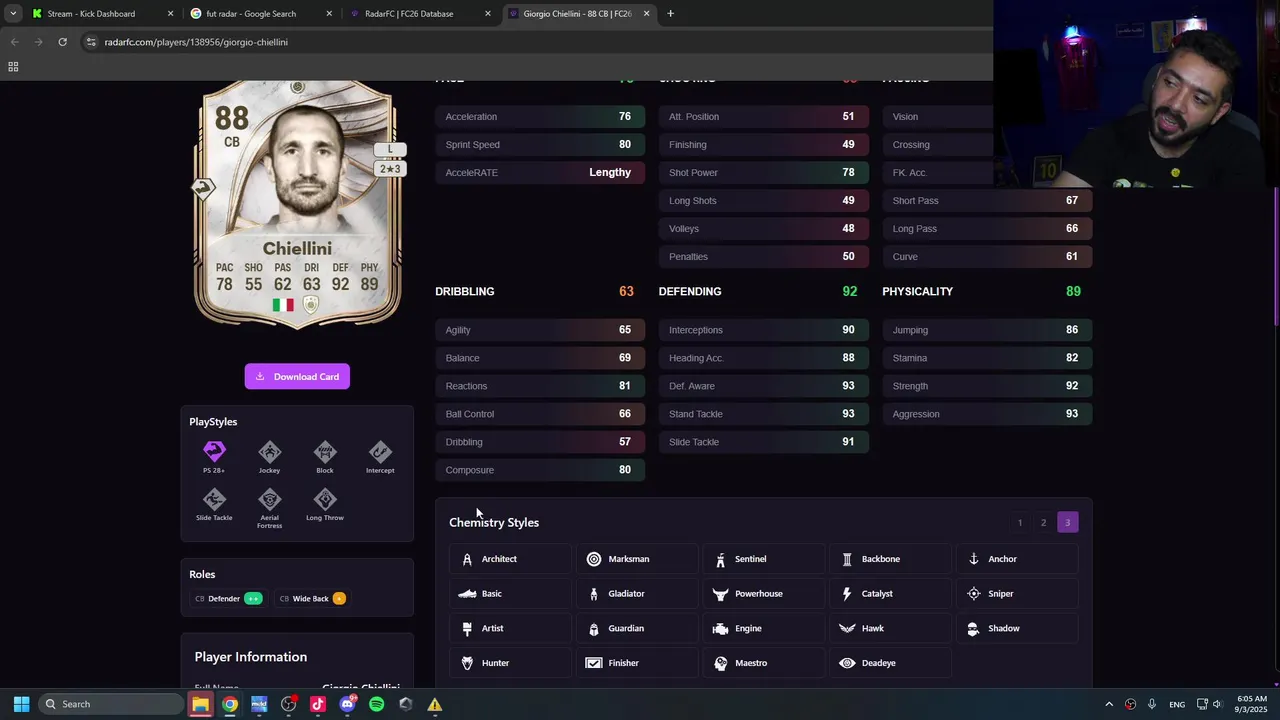Select the Long Throw PlayStyle icon
Screen dimensions: 1280x720
pyautogui.click(x=325, y=499)
